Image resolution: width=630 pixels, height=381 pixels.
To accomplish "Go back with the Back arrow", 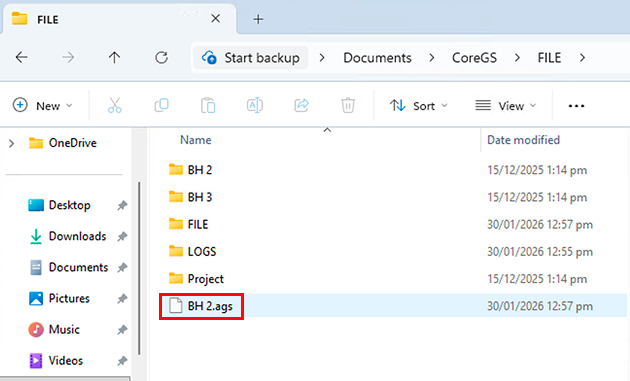I will click(x=22, y=57).
